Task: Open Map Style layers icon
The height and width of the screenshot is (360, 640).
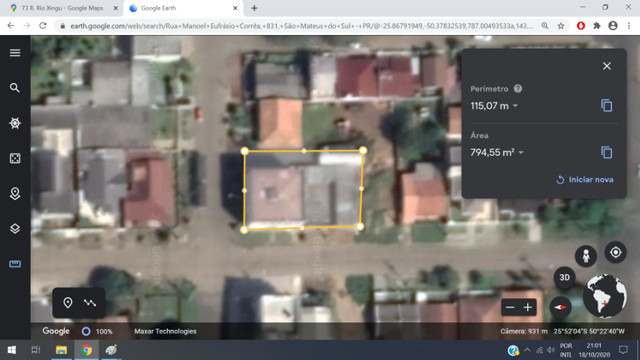Action: point(15,229)
